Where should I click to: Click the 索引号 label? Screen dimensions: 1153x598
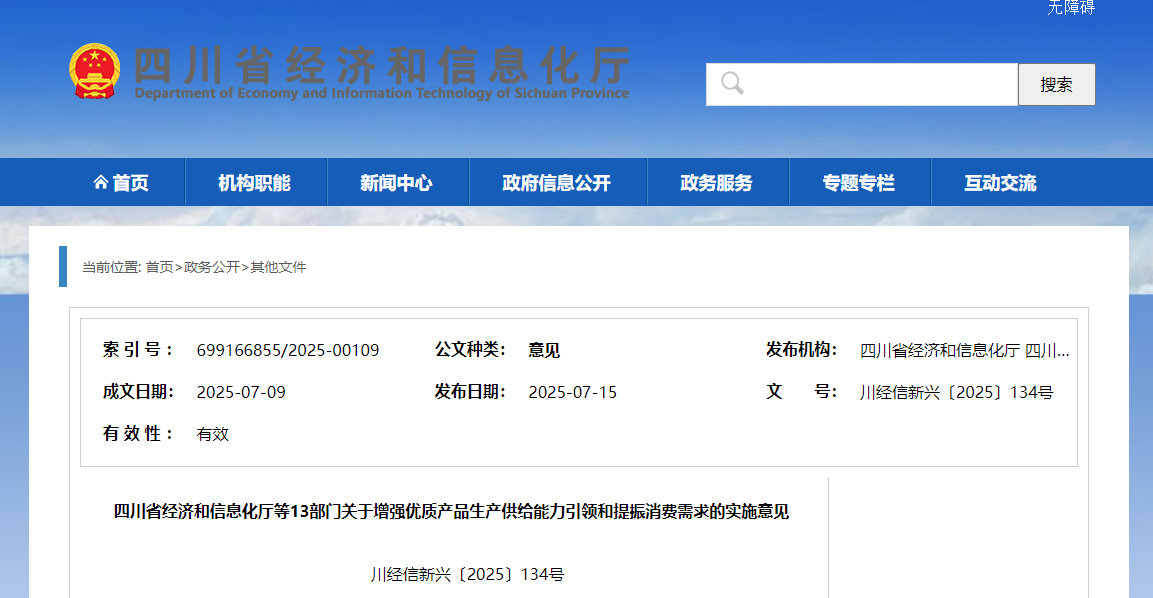tap(138, 349)
